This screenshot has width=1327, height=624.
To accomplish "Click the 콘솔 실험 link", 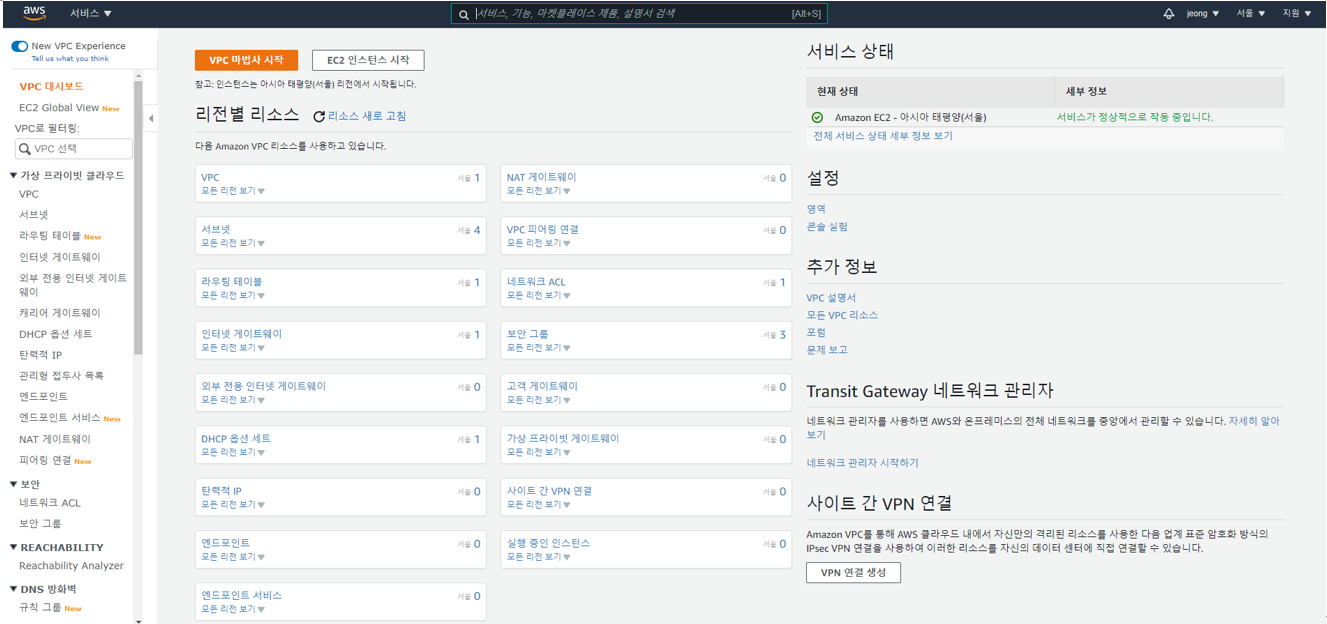I will (827, 227).
